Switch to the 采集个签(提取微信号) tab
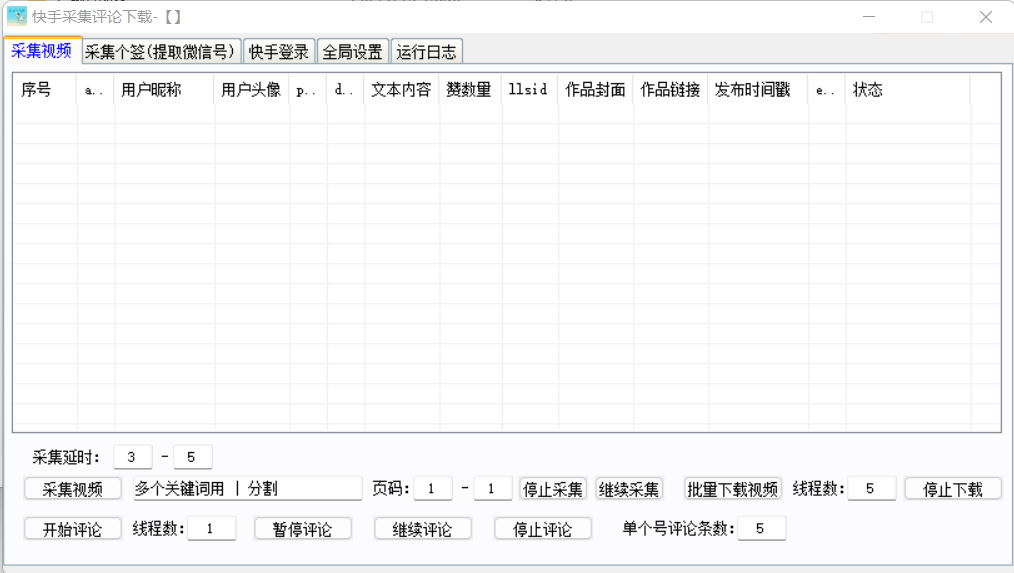The width and height of the screenshot is (1014, 573). point(160,52)
